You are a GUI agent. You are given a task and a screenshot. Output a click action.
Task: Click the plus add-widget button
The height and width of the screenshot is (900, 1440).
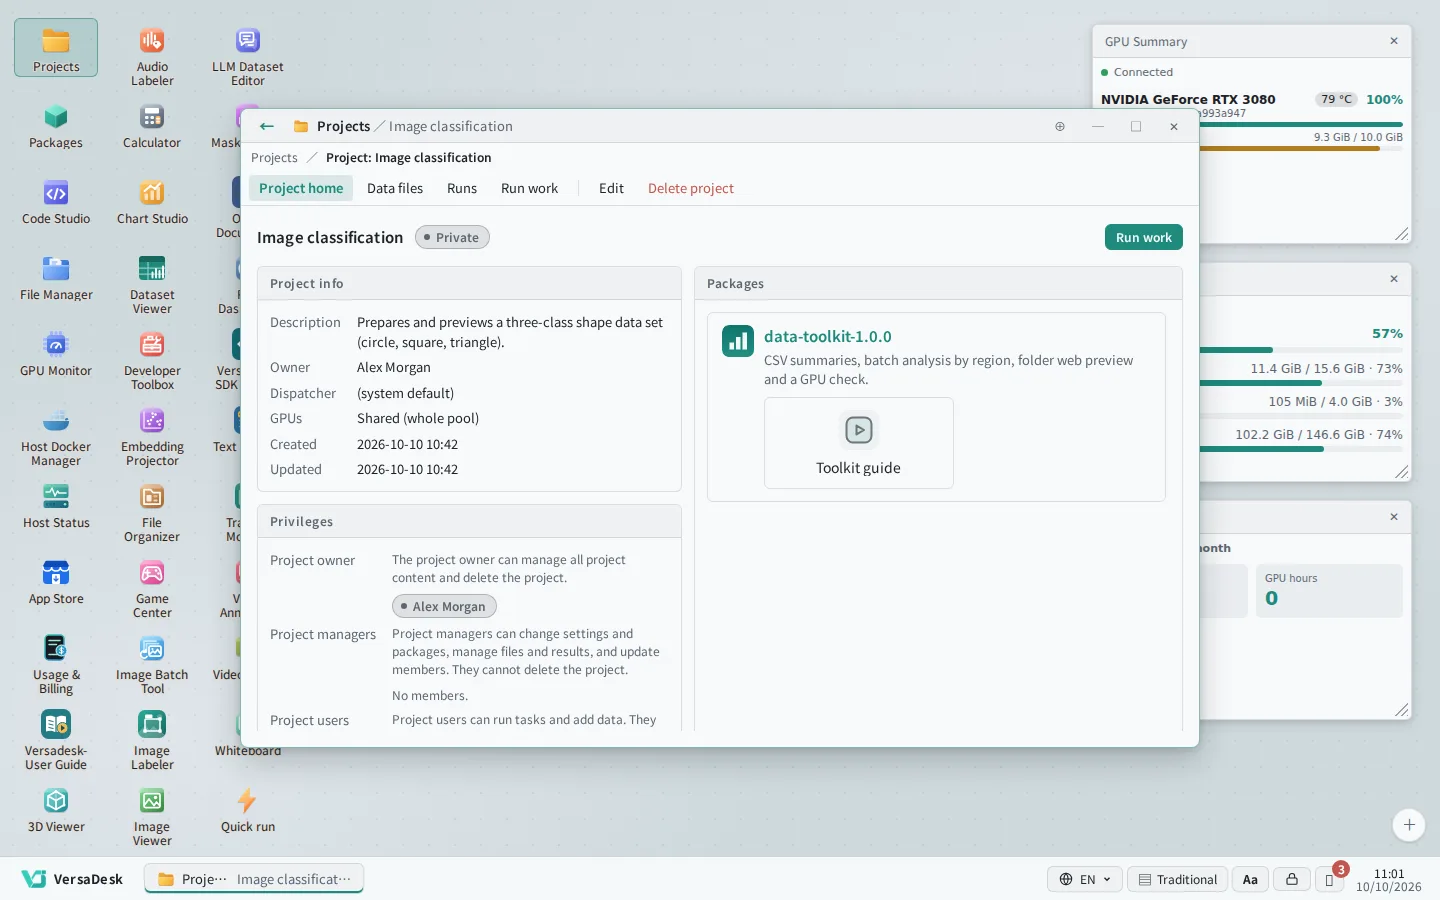[x=1409, y=825]
